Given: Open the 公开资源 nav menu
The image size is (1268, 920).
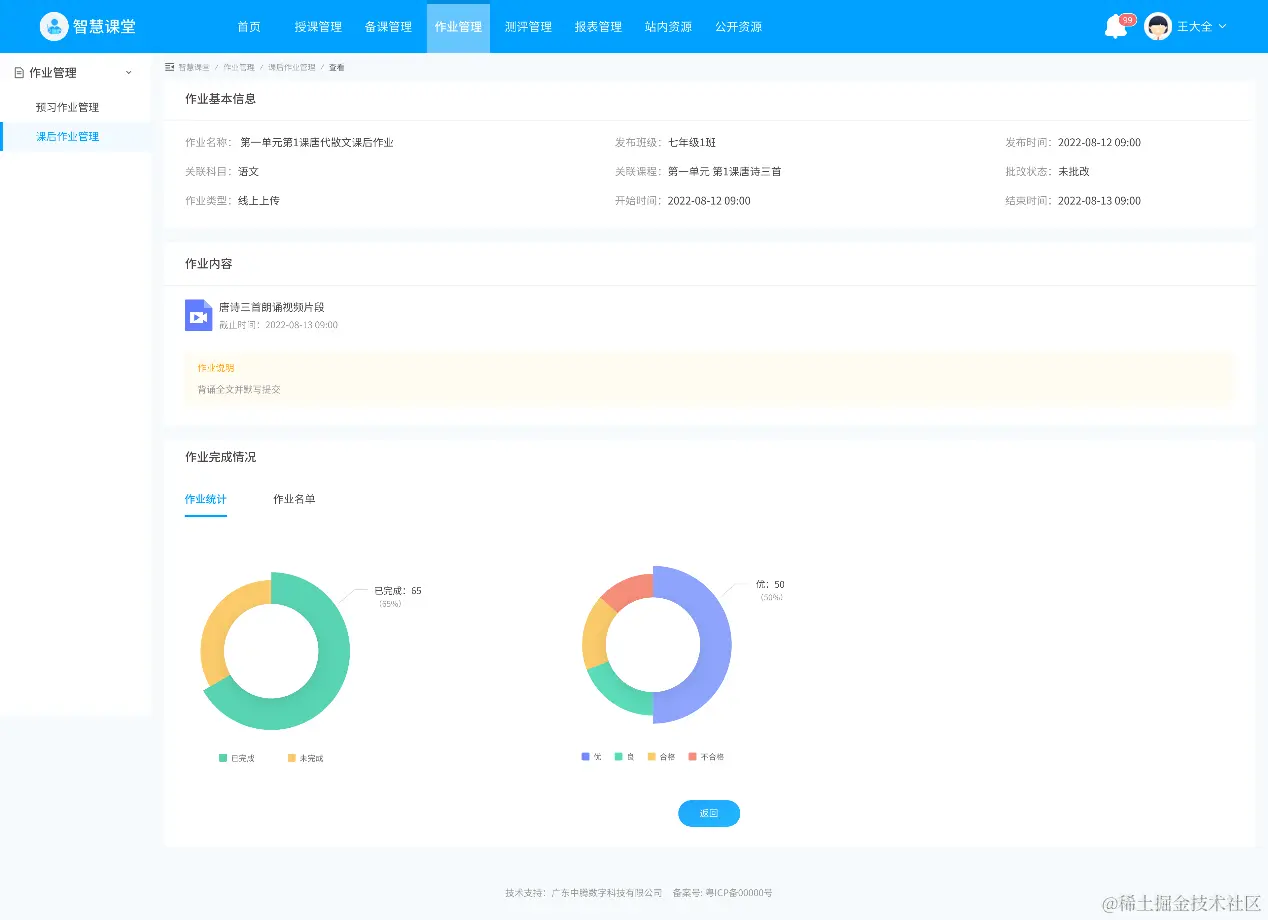Looking at the screenshot, I should pyautogui.click(x=738, y=27).
